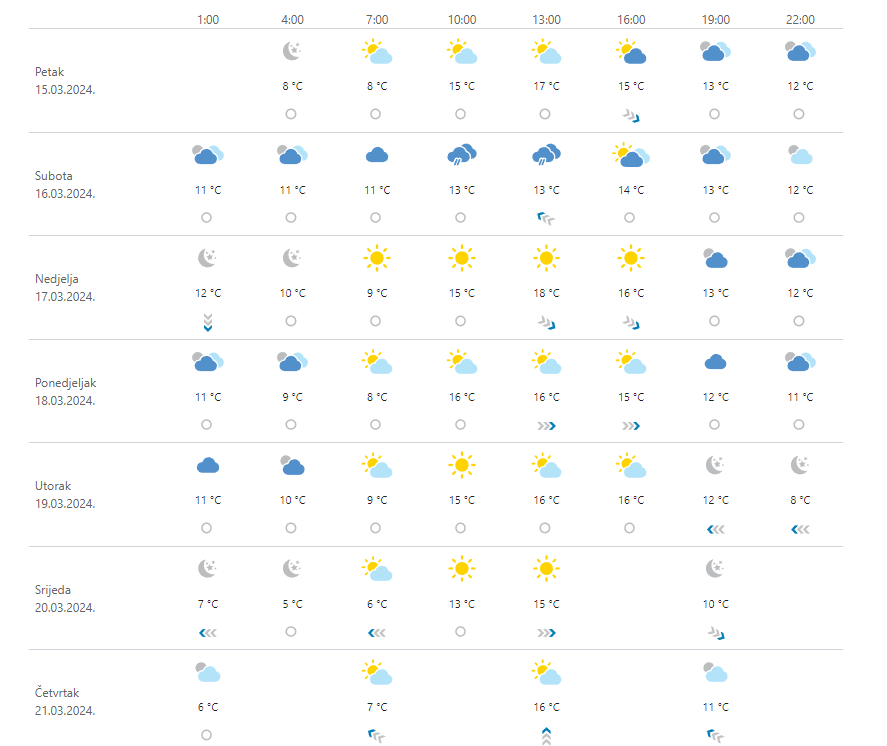
Task: Click Sunday 13:00 temperature 18 °C
Action: pyautogui.click(x=546, y=293)
